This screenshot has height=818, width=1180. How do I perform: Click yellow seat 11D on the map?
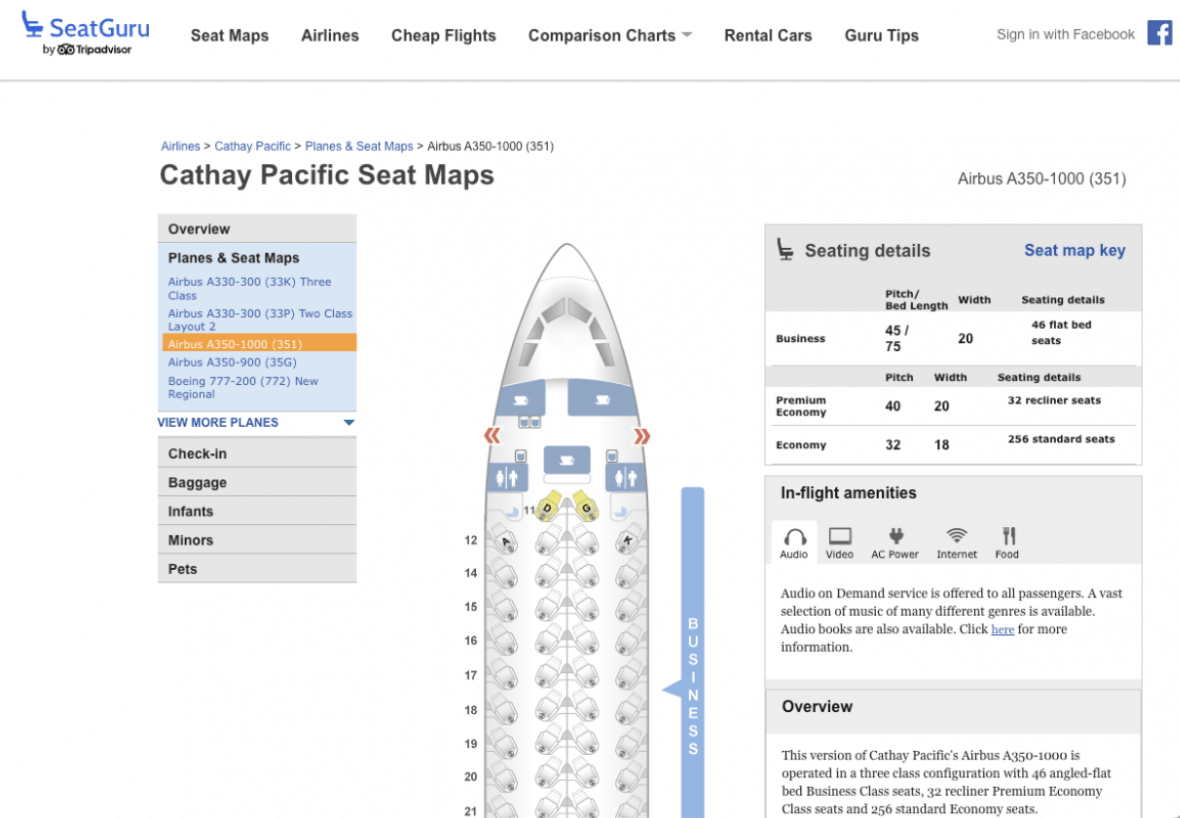548,508
